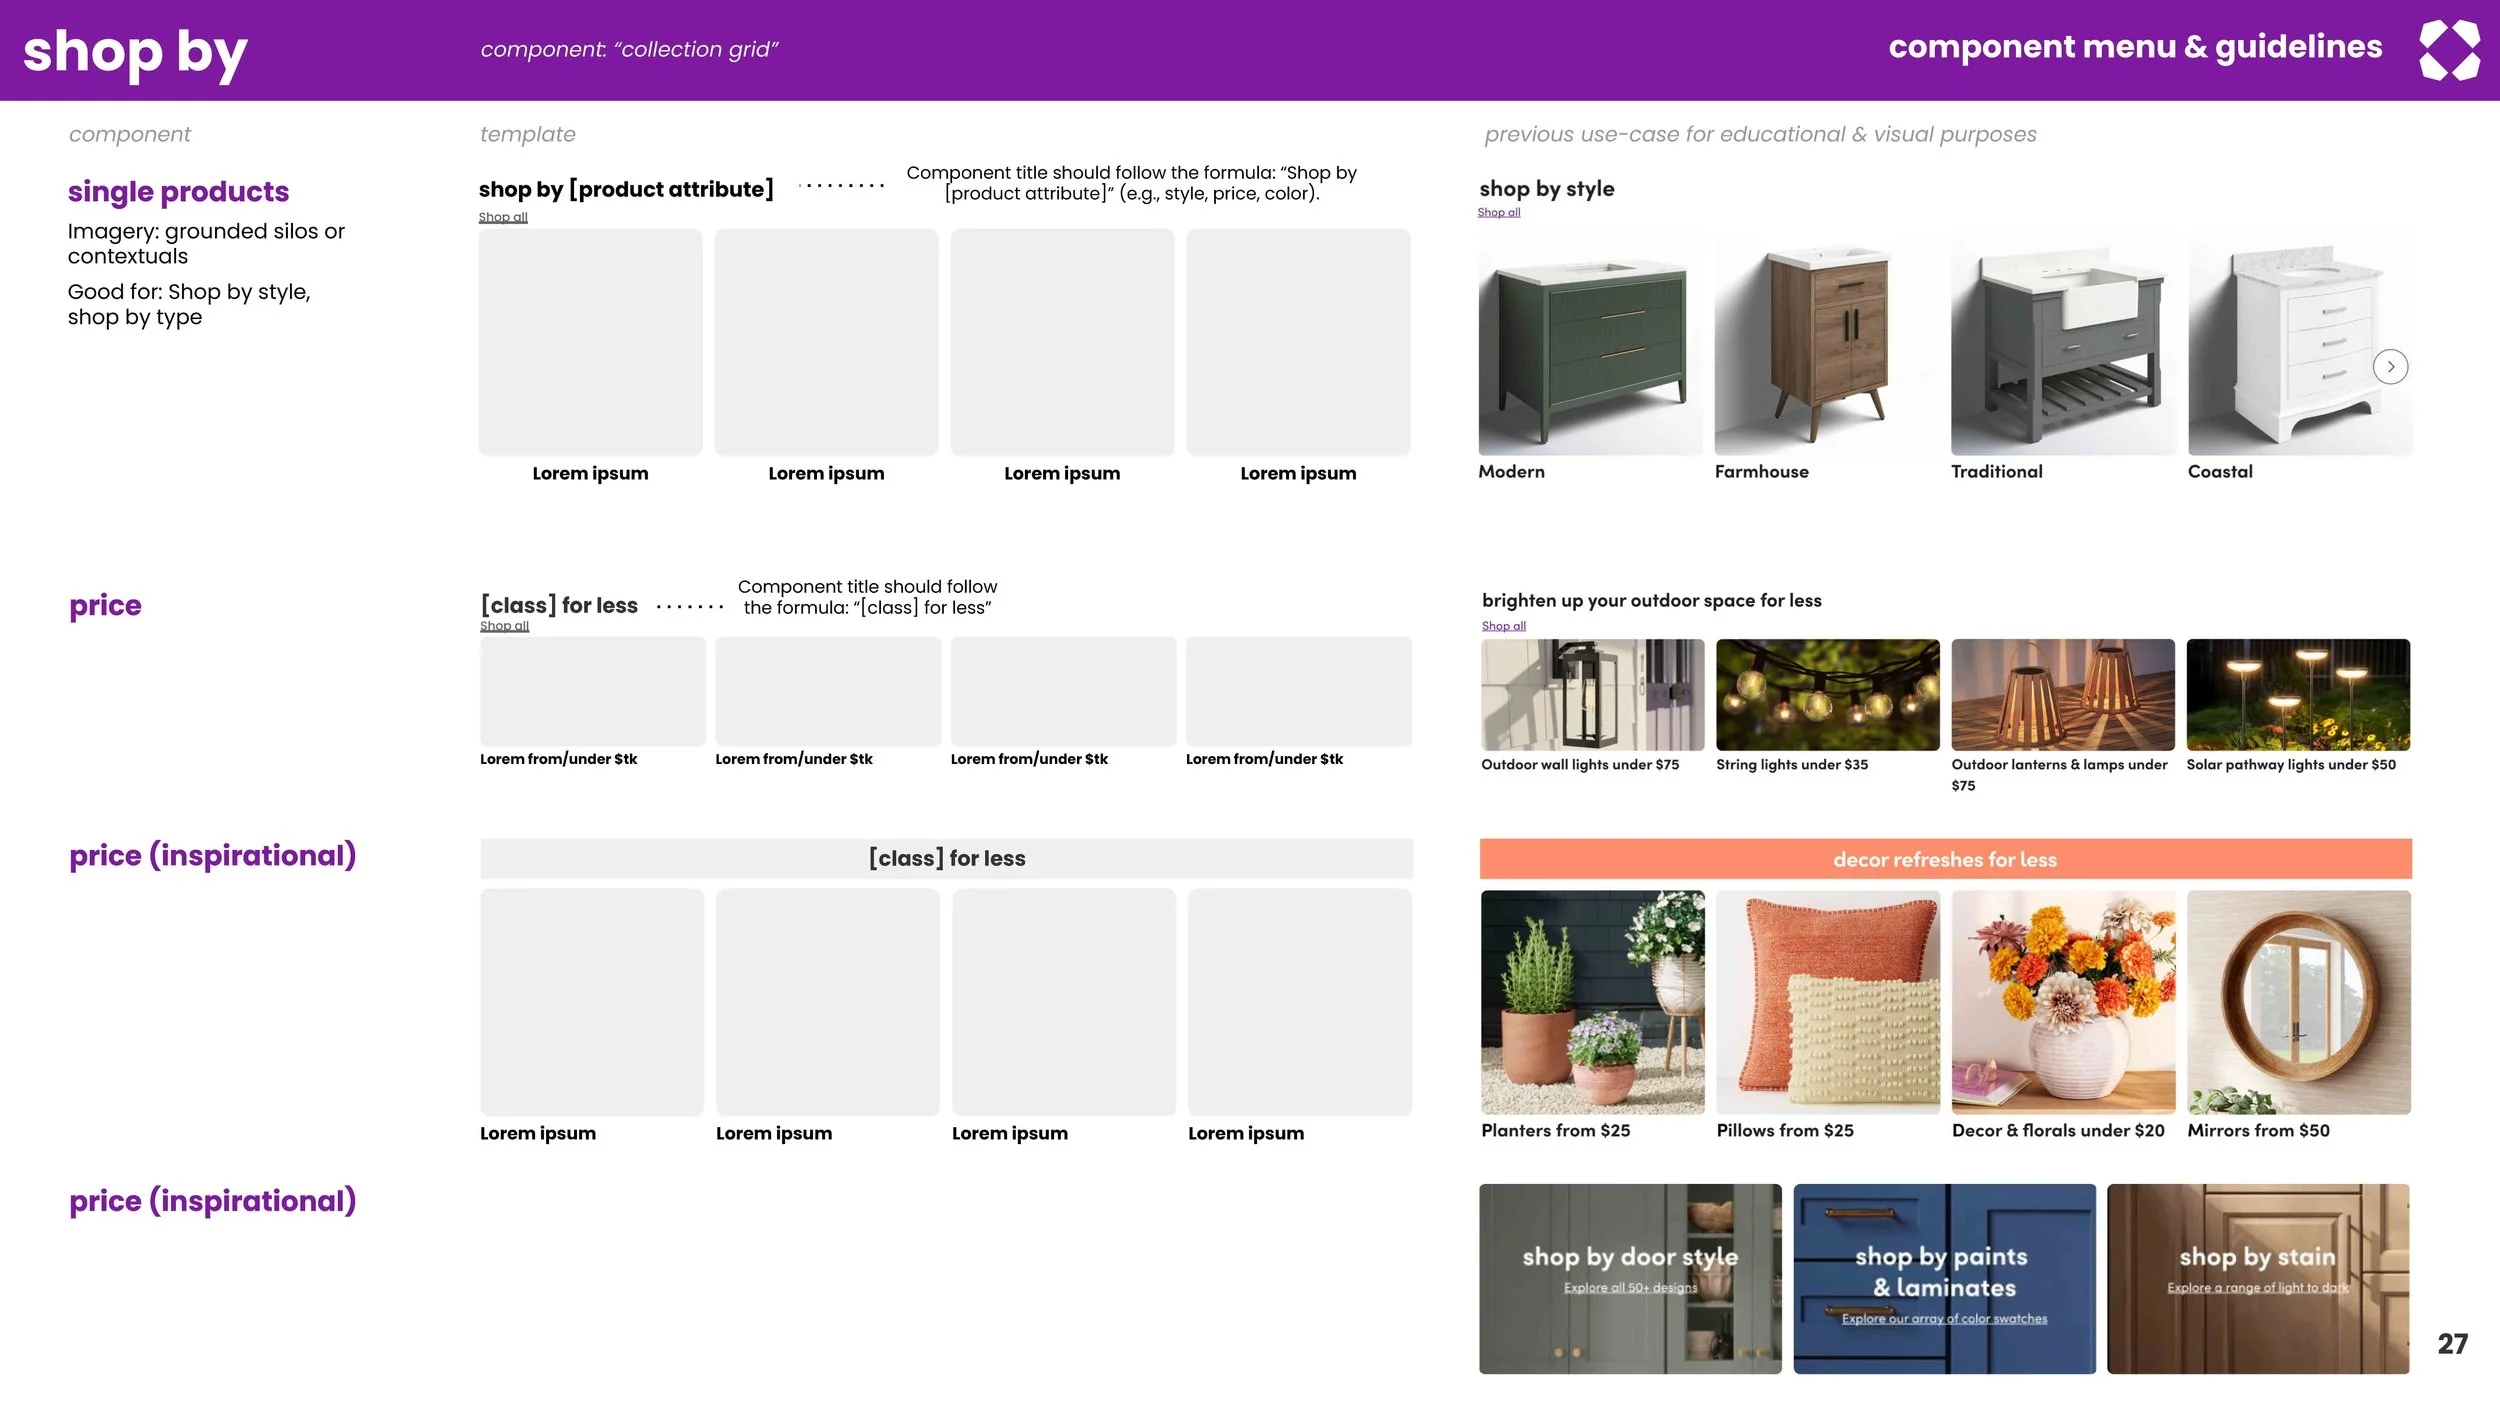Viewport: 2500px width, 1406px height.
Task: Click the diamond logo icon in header
Action: 2448,50
